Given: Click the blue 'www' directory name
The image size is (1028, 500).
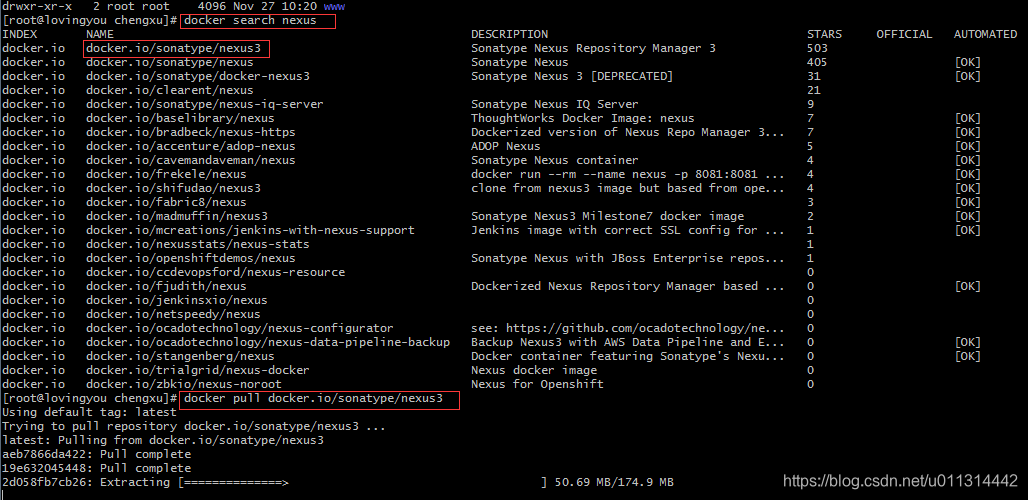Looking at the screenshot, I should tap(334, 6).
